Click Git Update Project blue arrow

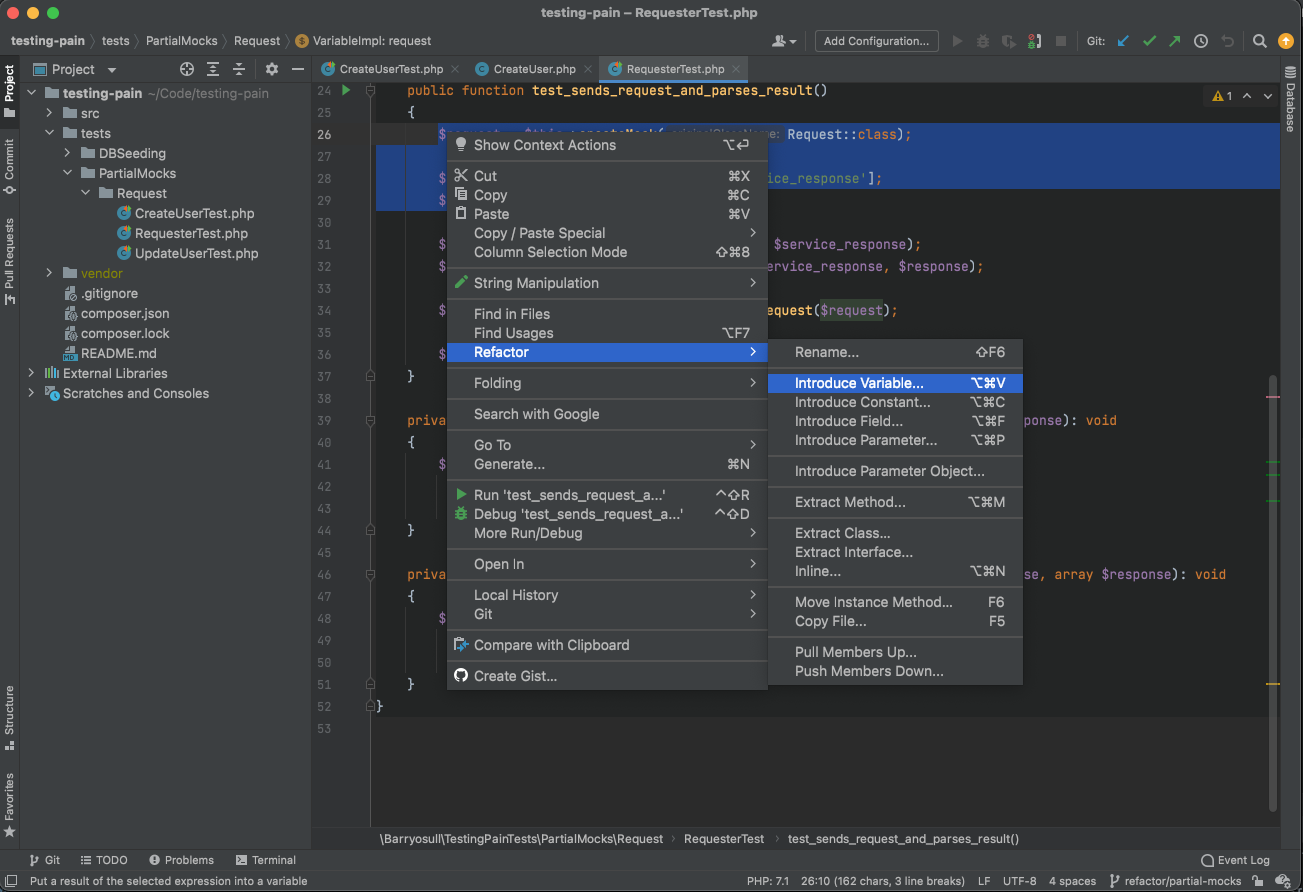(x=1123, y=41)
